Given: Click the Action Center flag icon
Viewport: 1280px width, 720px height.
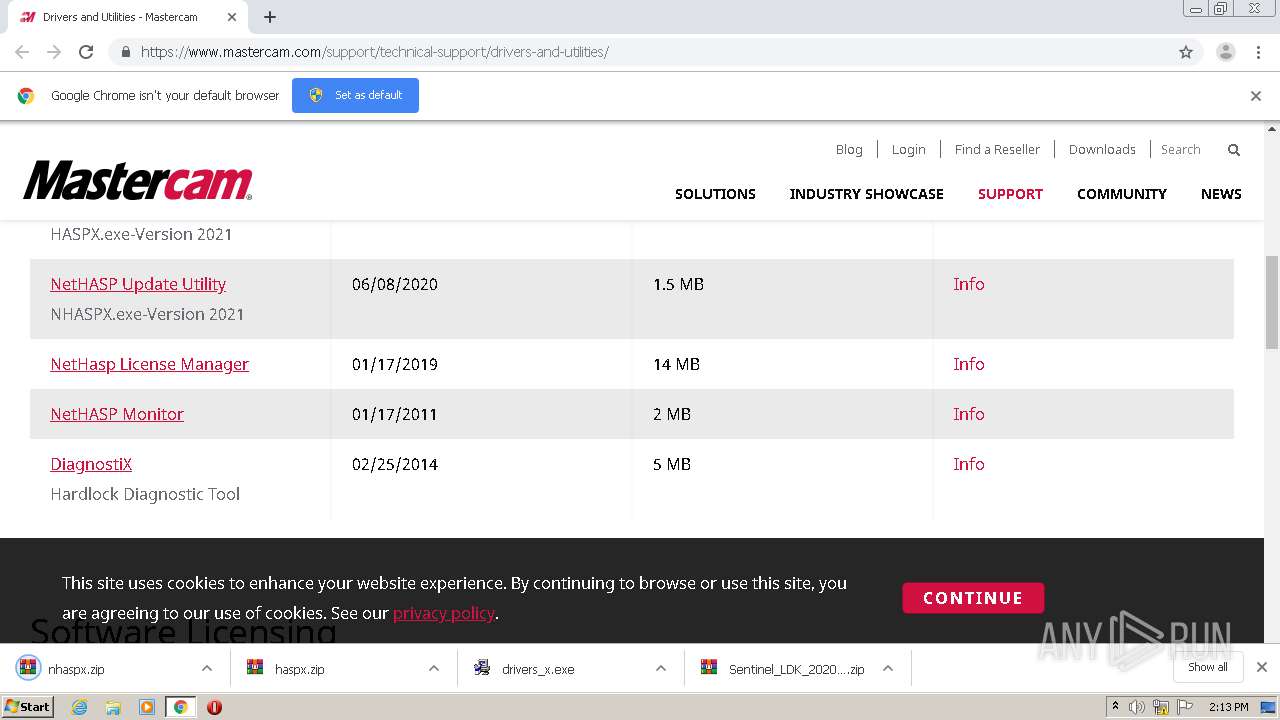Looking at the screenshot, I should (1185, 707).
